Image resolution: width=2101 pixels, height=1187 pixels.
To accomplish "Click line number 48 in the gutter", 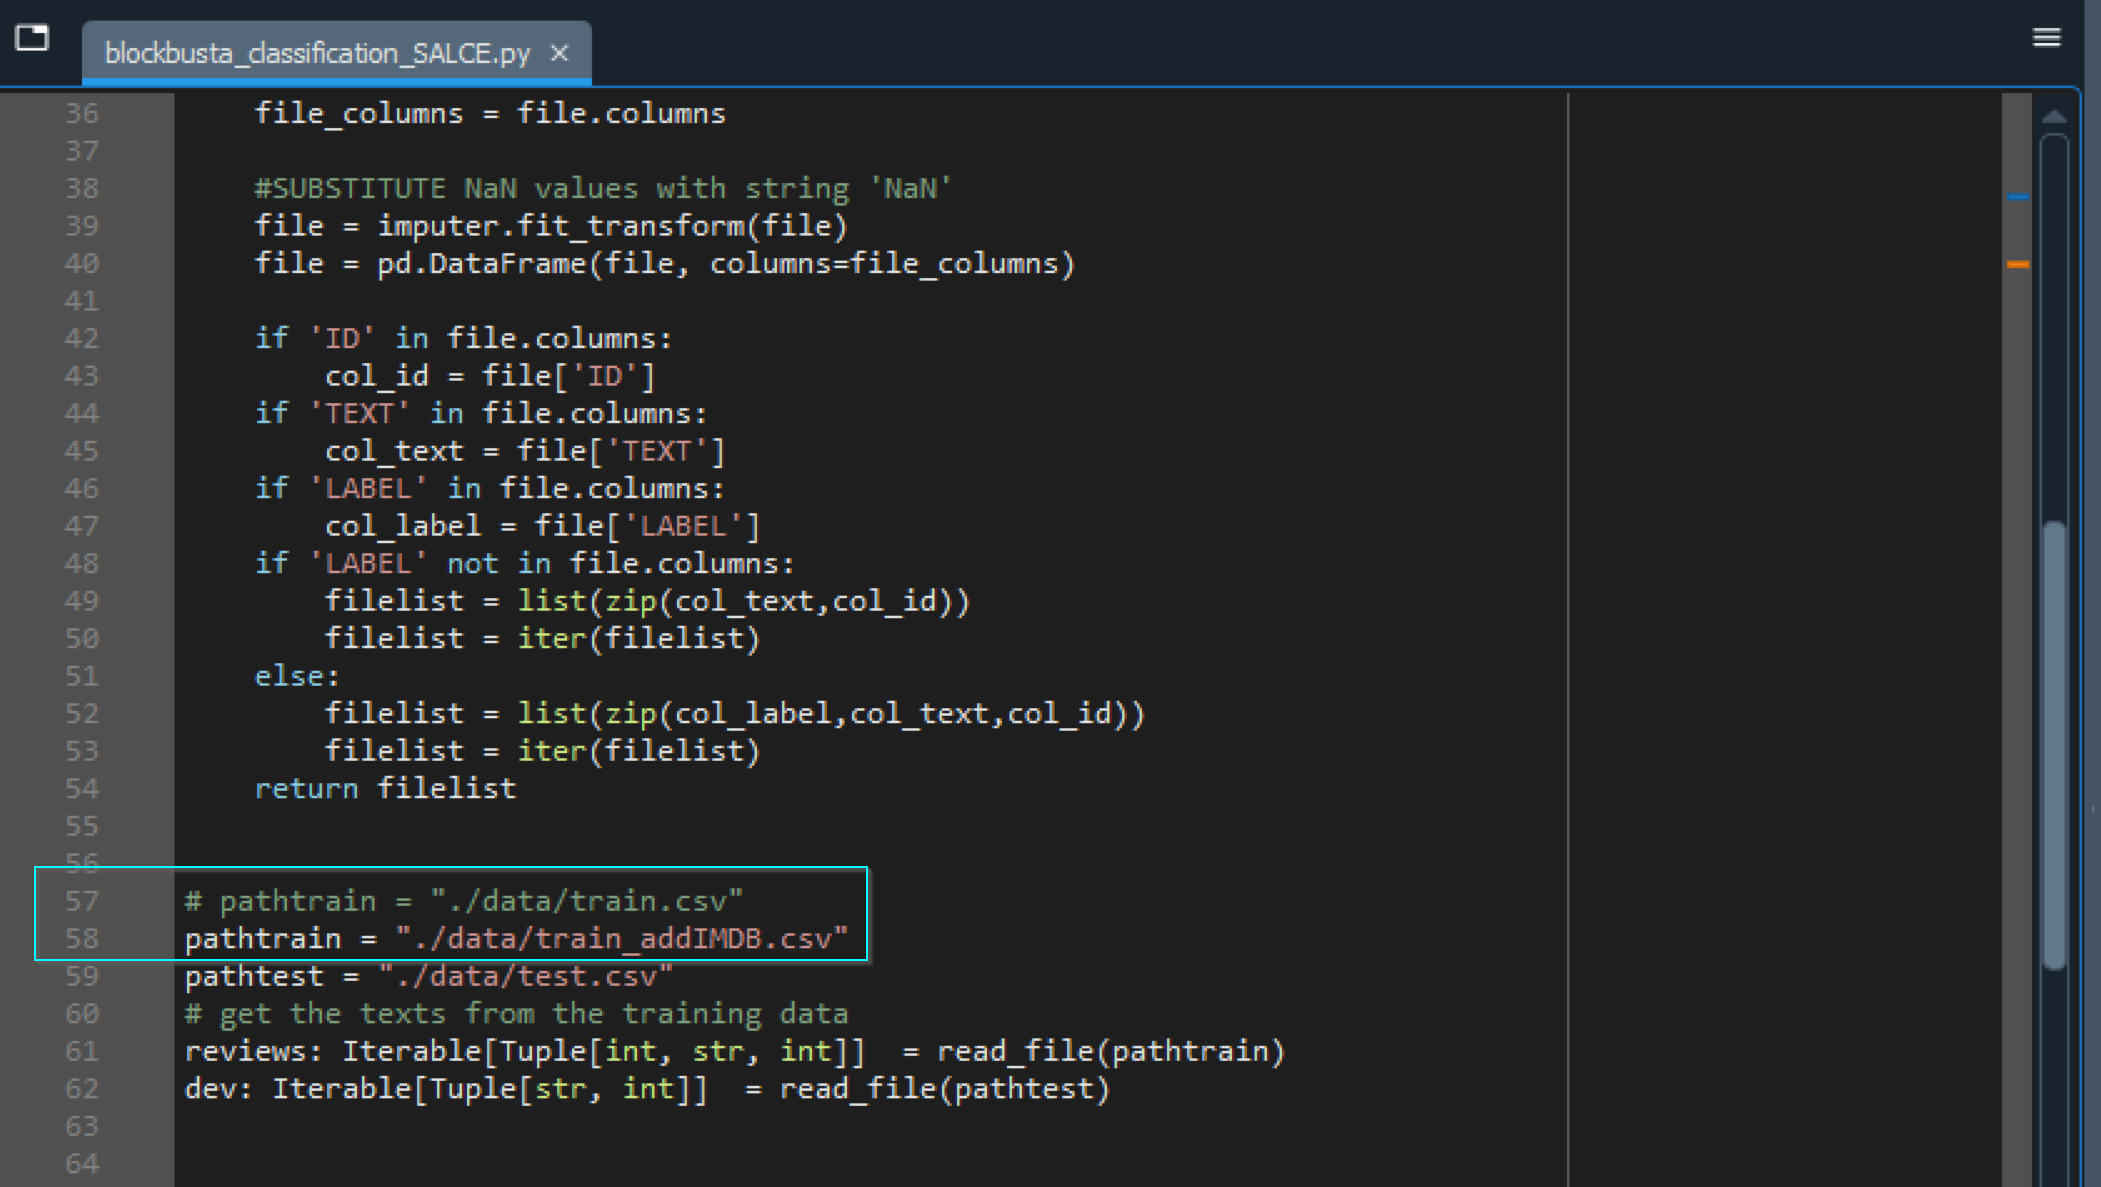I will tap(82, 563).
